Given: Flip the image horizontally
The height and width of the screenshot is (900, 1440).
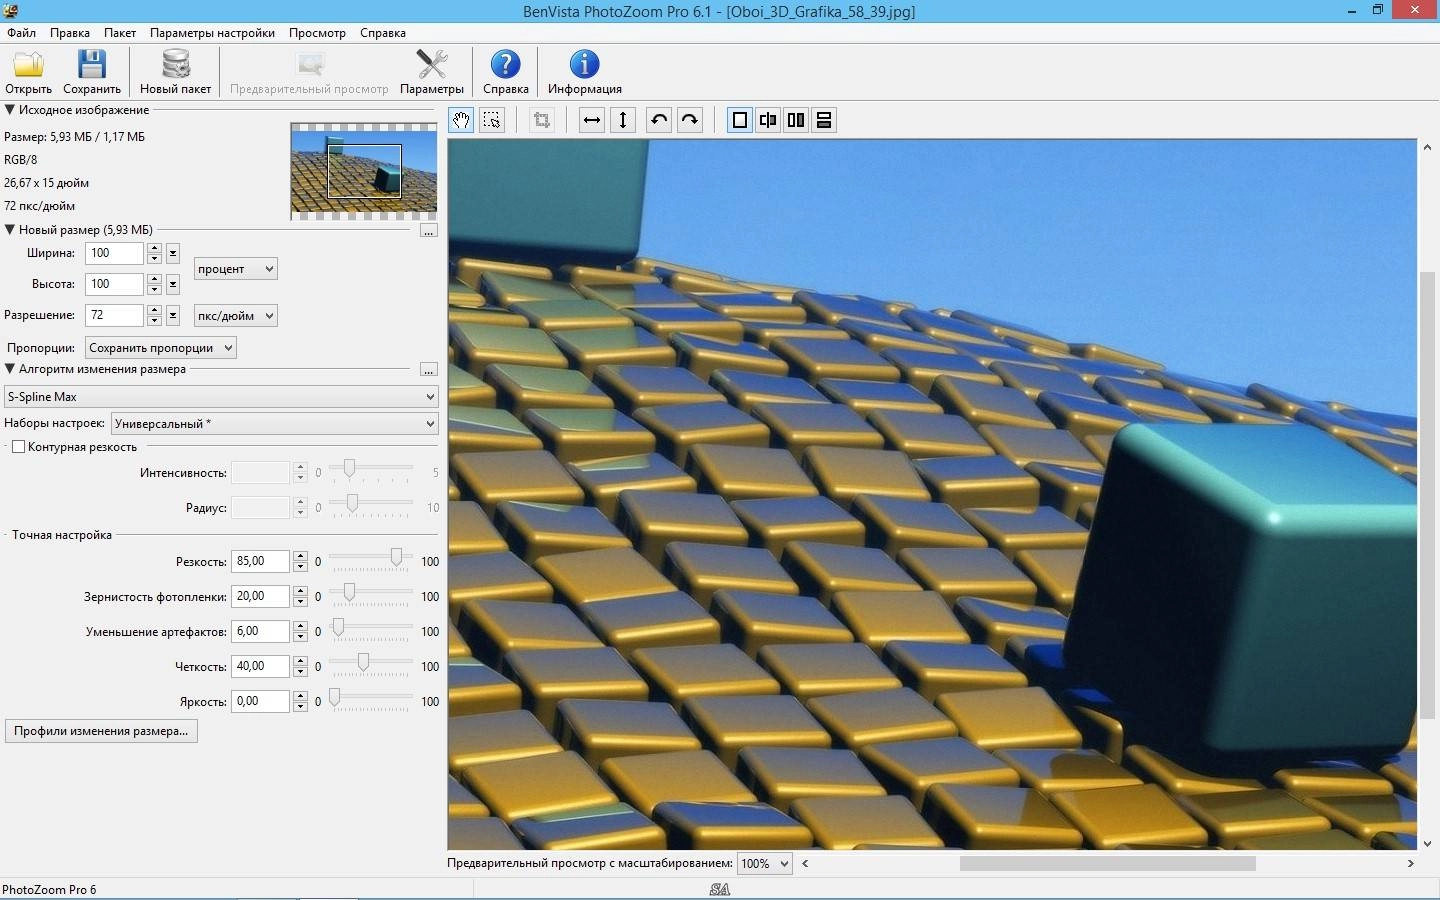Looking at the screenshot, I should click(592, 120).
